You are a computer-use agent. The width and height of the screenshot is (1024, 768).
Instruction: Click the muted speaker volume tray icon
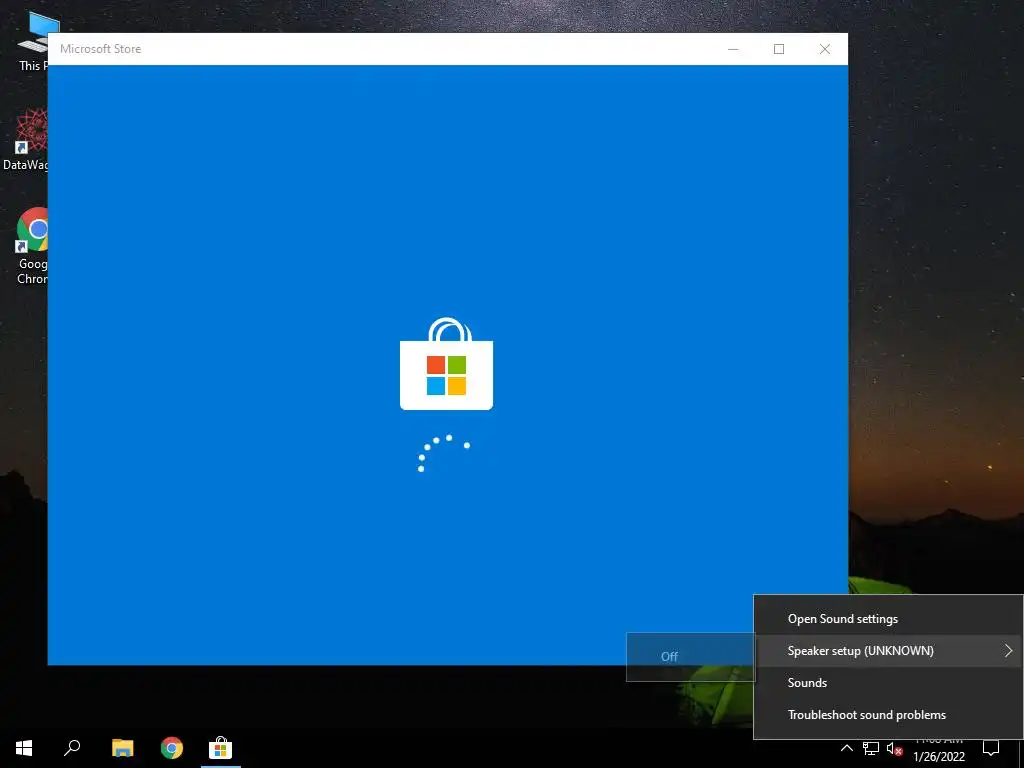[x=894, y=748]
